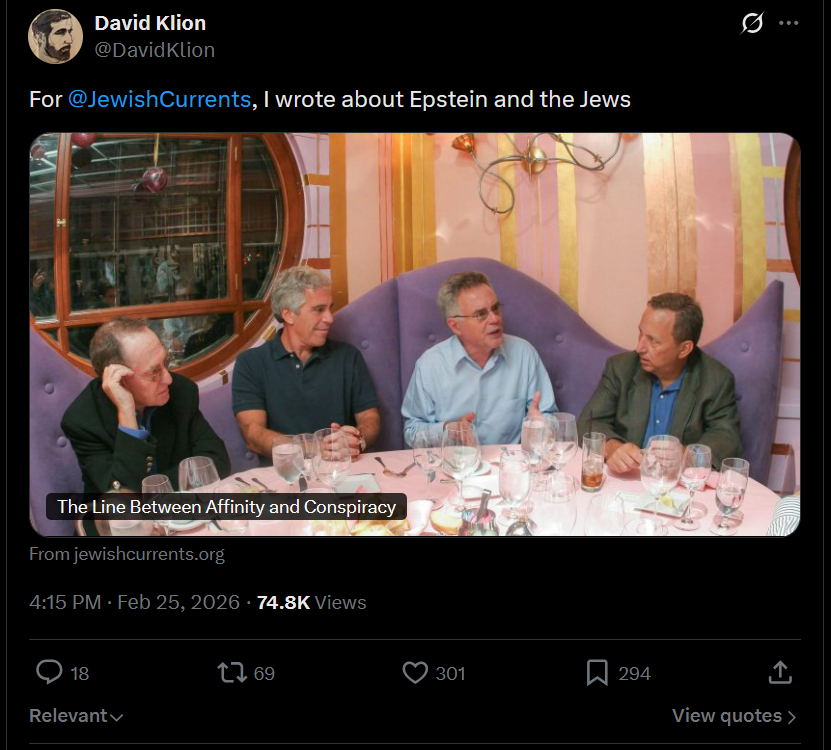Open View quotes
Screen dimensions: 831x750
[734, 716]
